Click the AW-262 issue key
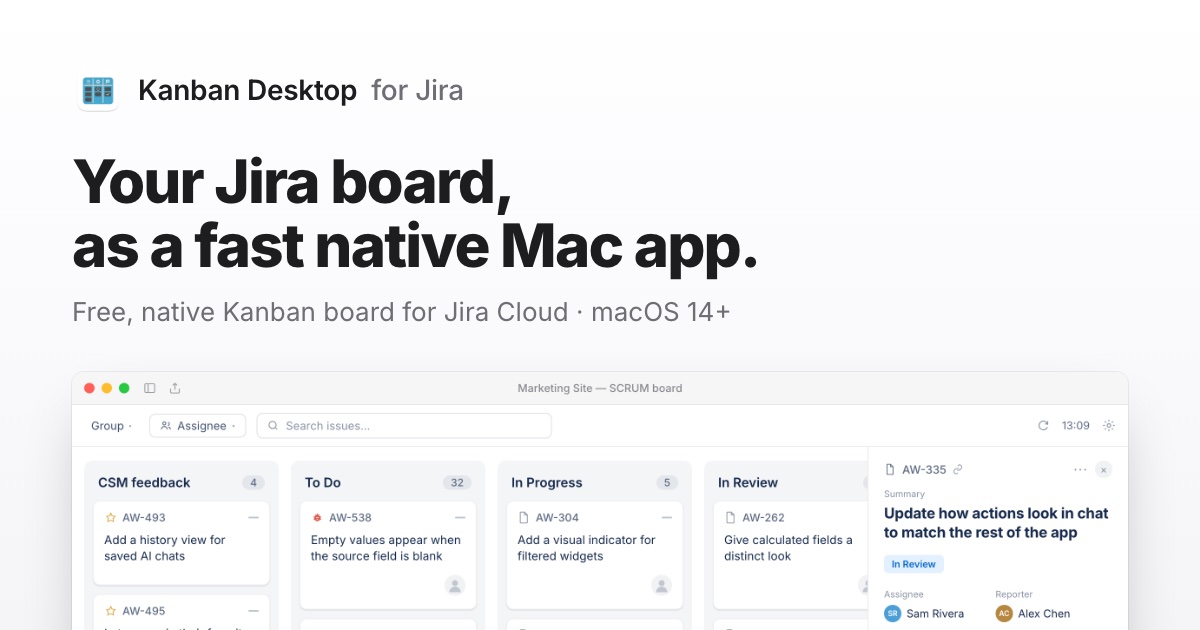Image resolution: width=1200 pixels, height=630 pixels. (763, 518)
